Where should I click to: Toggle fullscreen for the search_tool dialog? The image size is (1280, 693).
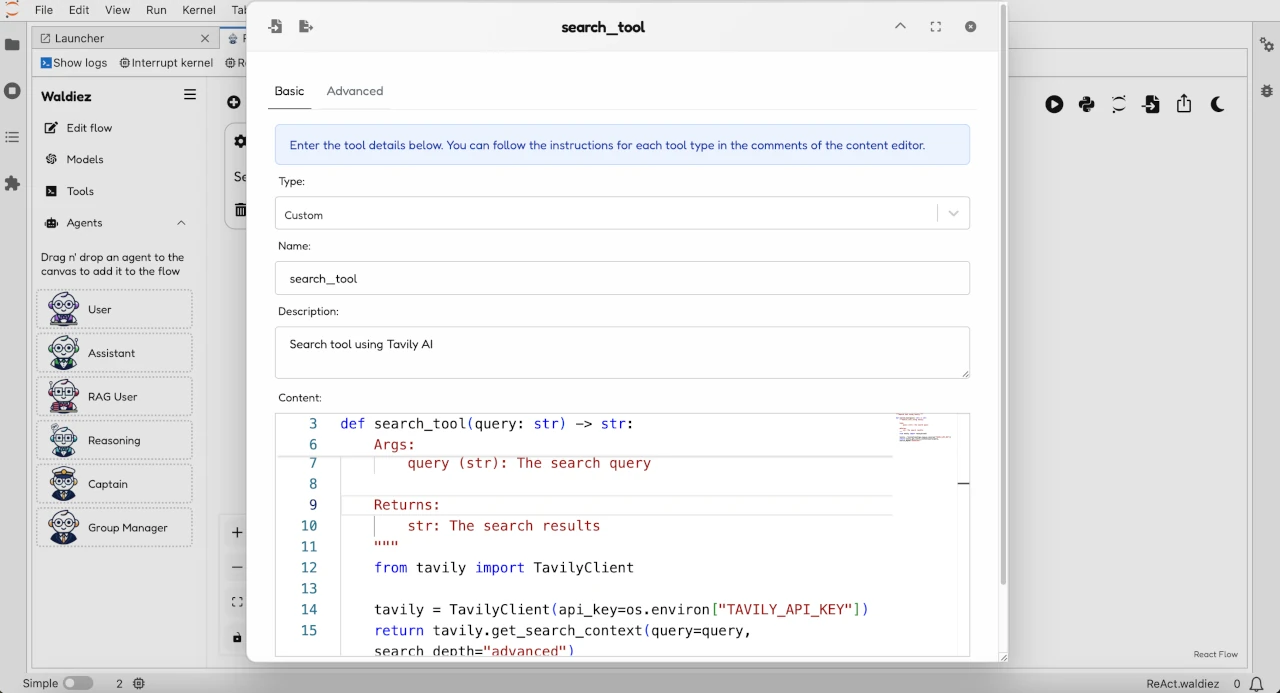[x=935, y=27]
